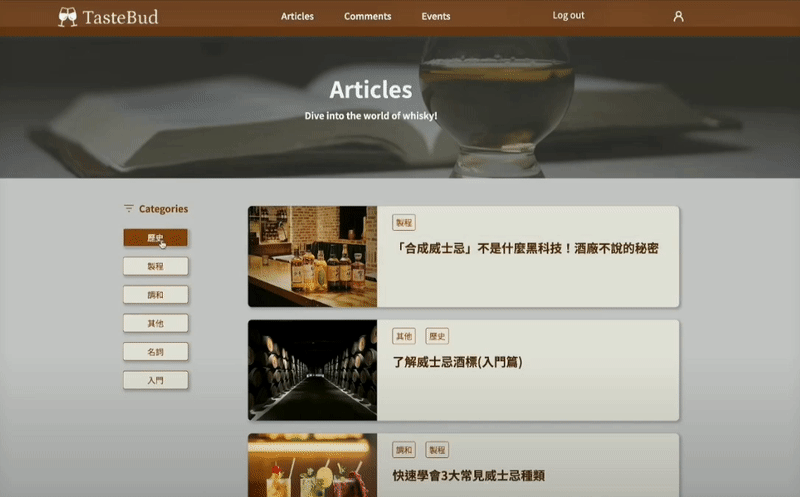Toggle the 調和 category filter button
Screen dimensions: 800x497
156,295
